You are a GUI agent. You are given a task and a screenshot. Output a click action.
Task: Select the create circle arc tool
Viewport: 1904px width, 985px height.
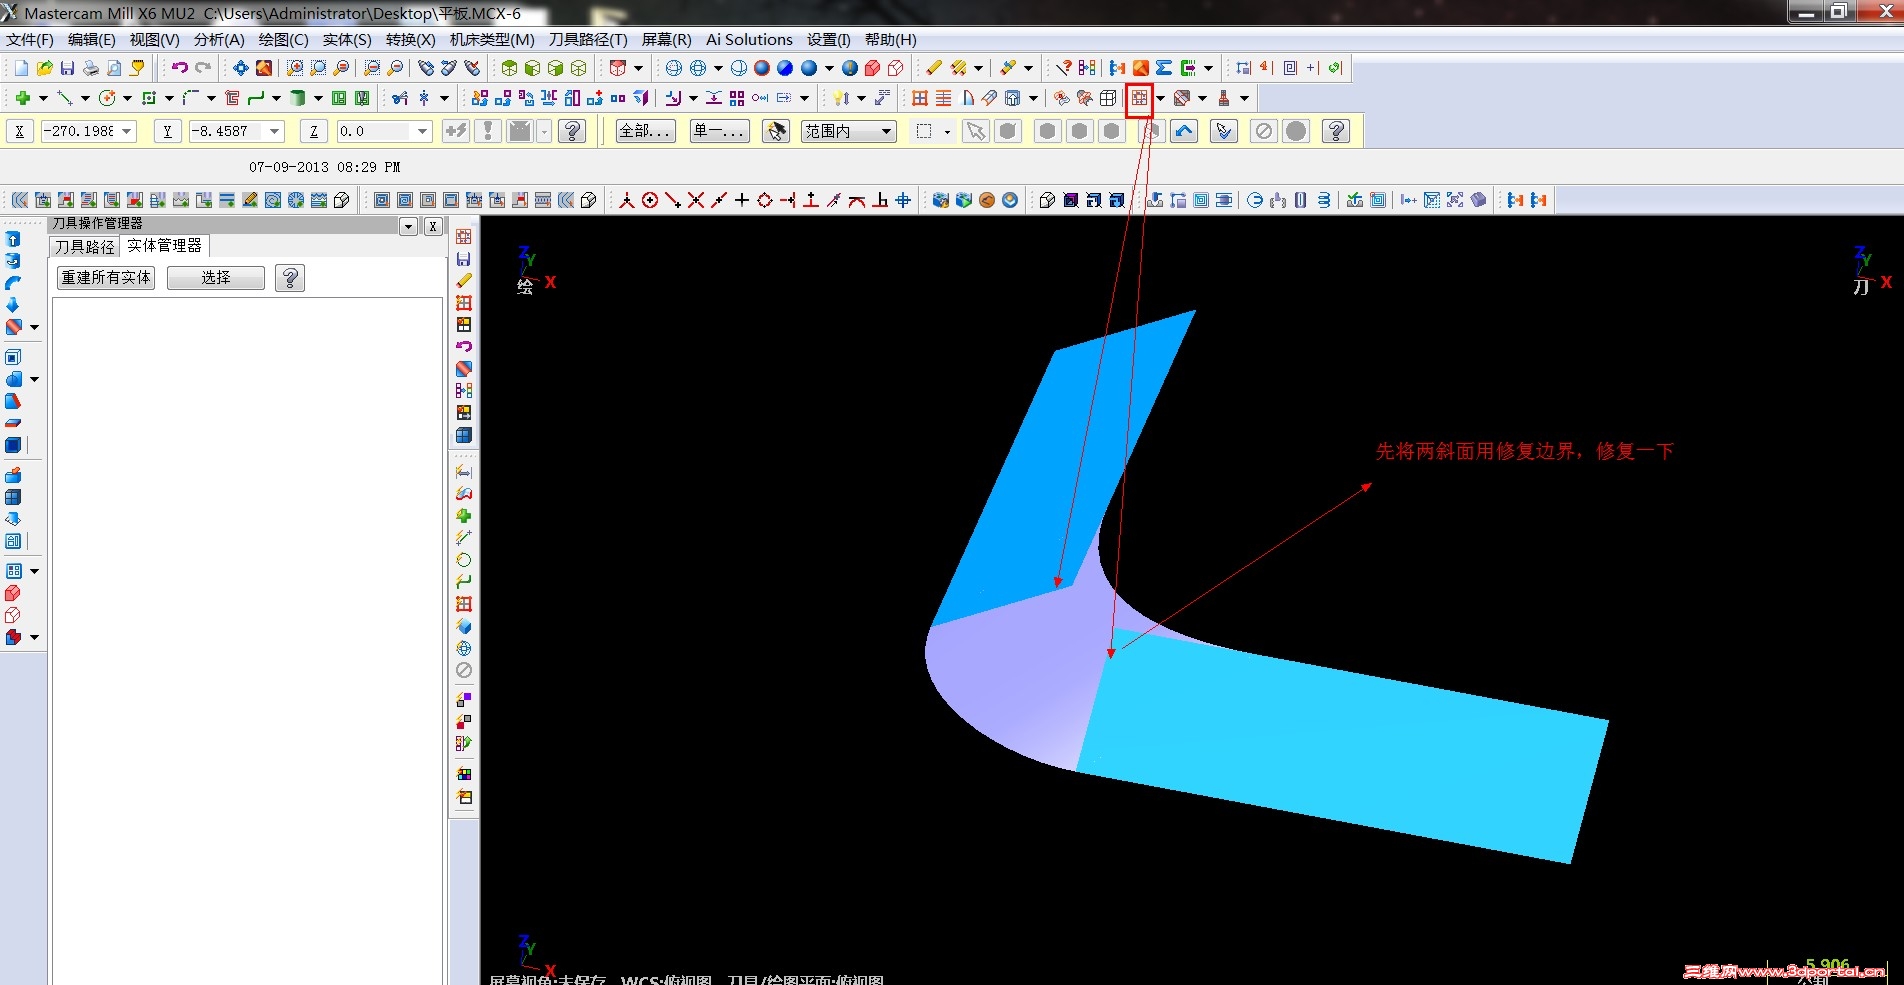point(107,98)
